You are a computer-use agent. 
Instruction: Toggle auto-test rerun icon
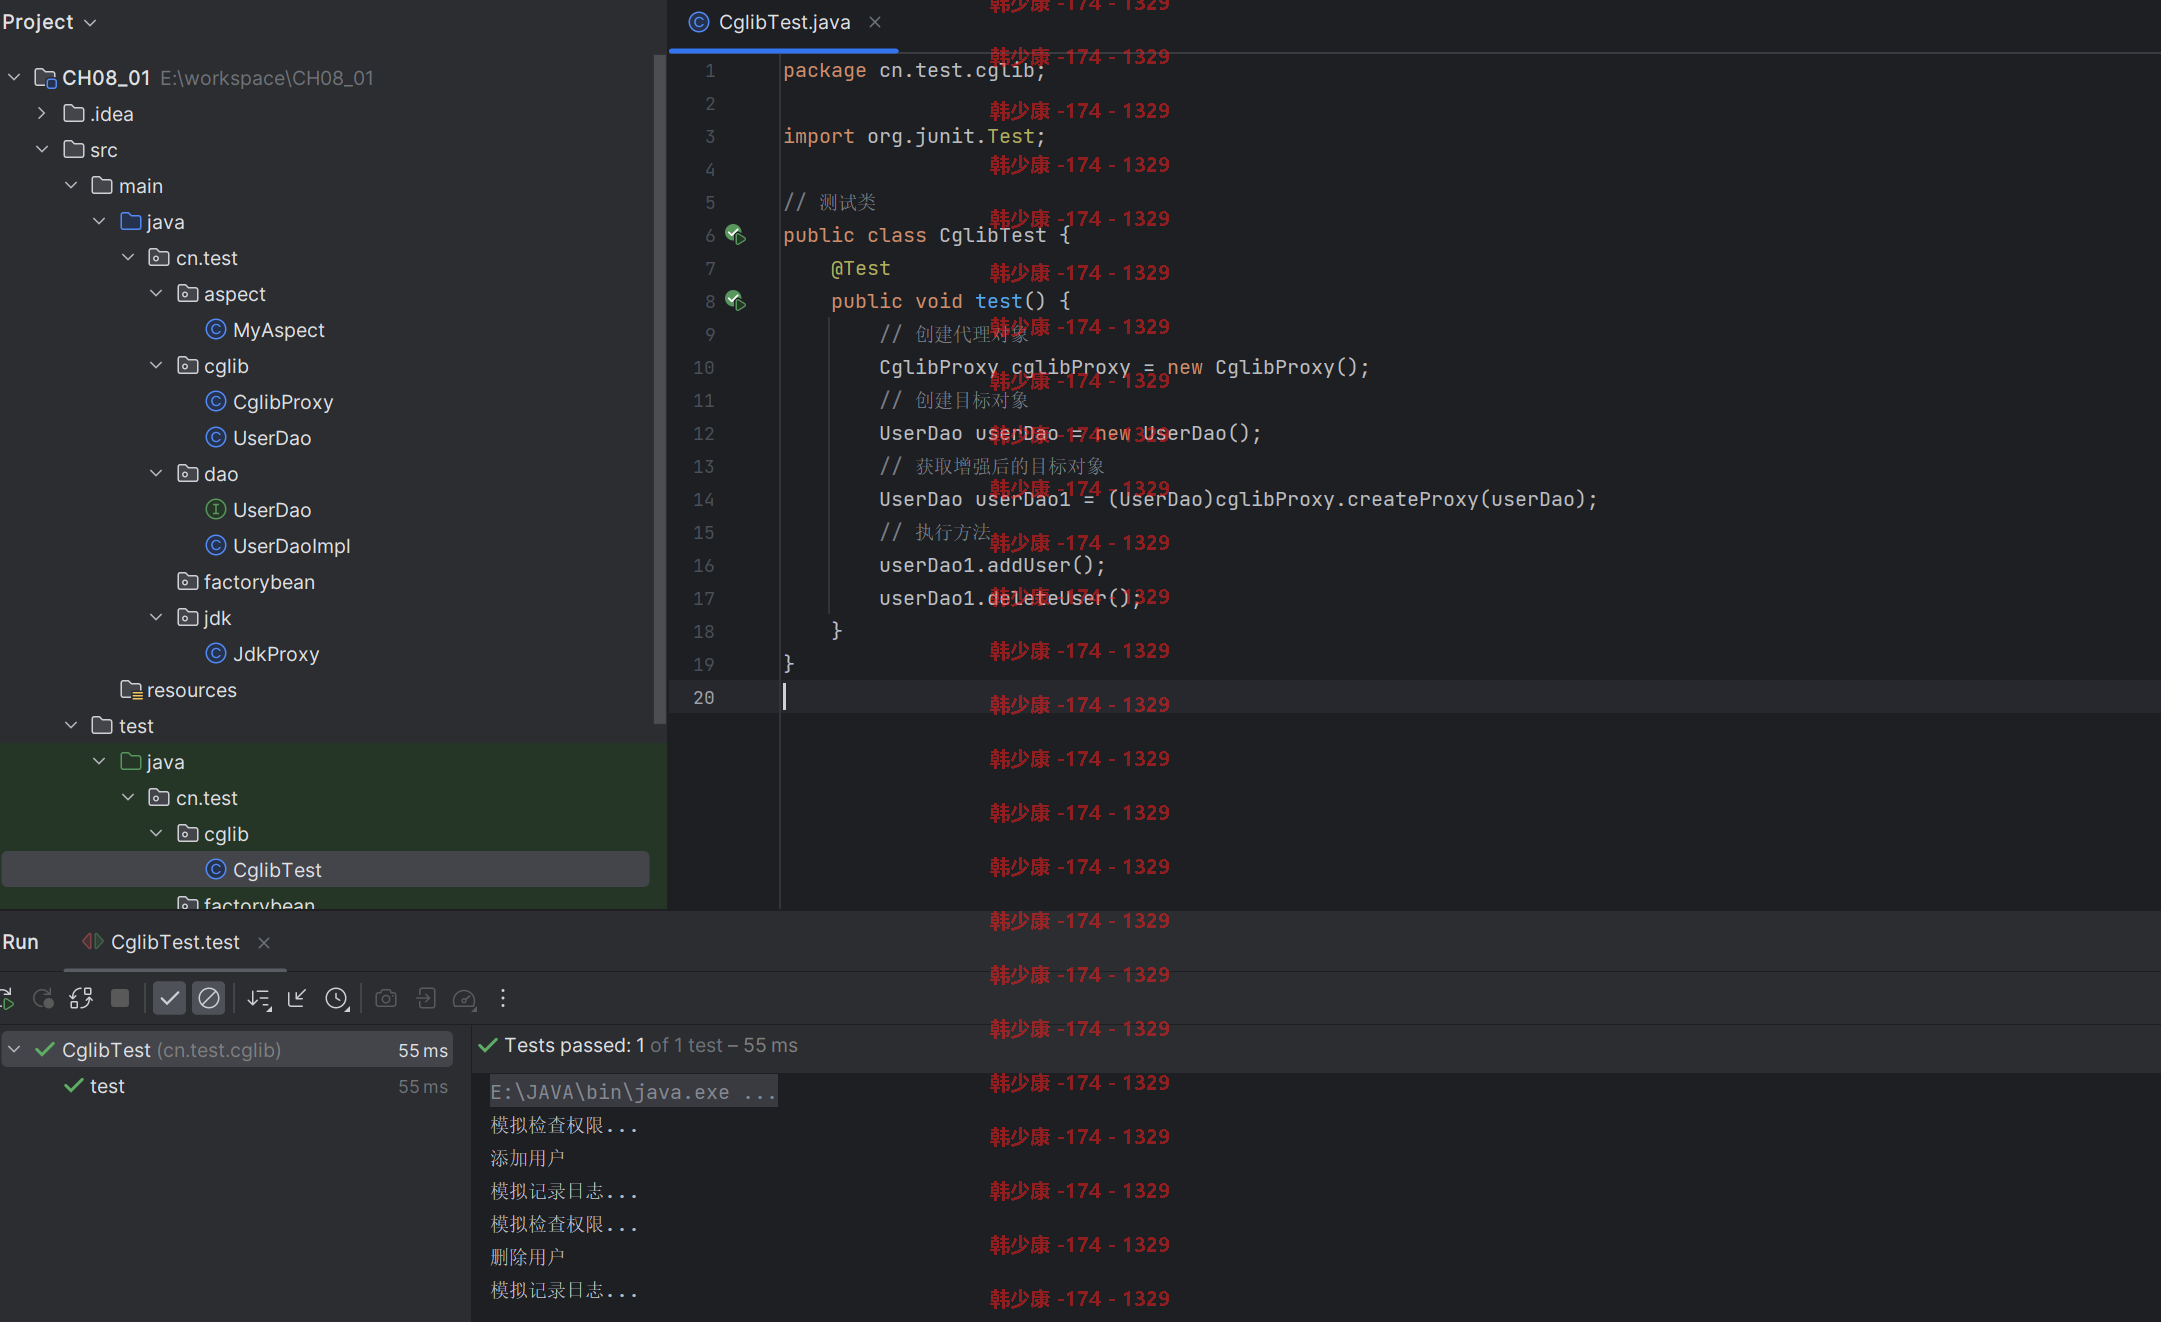pos(81,998)
